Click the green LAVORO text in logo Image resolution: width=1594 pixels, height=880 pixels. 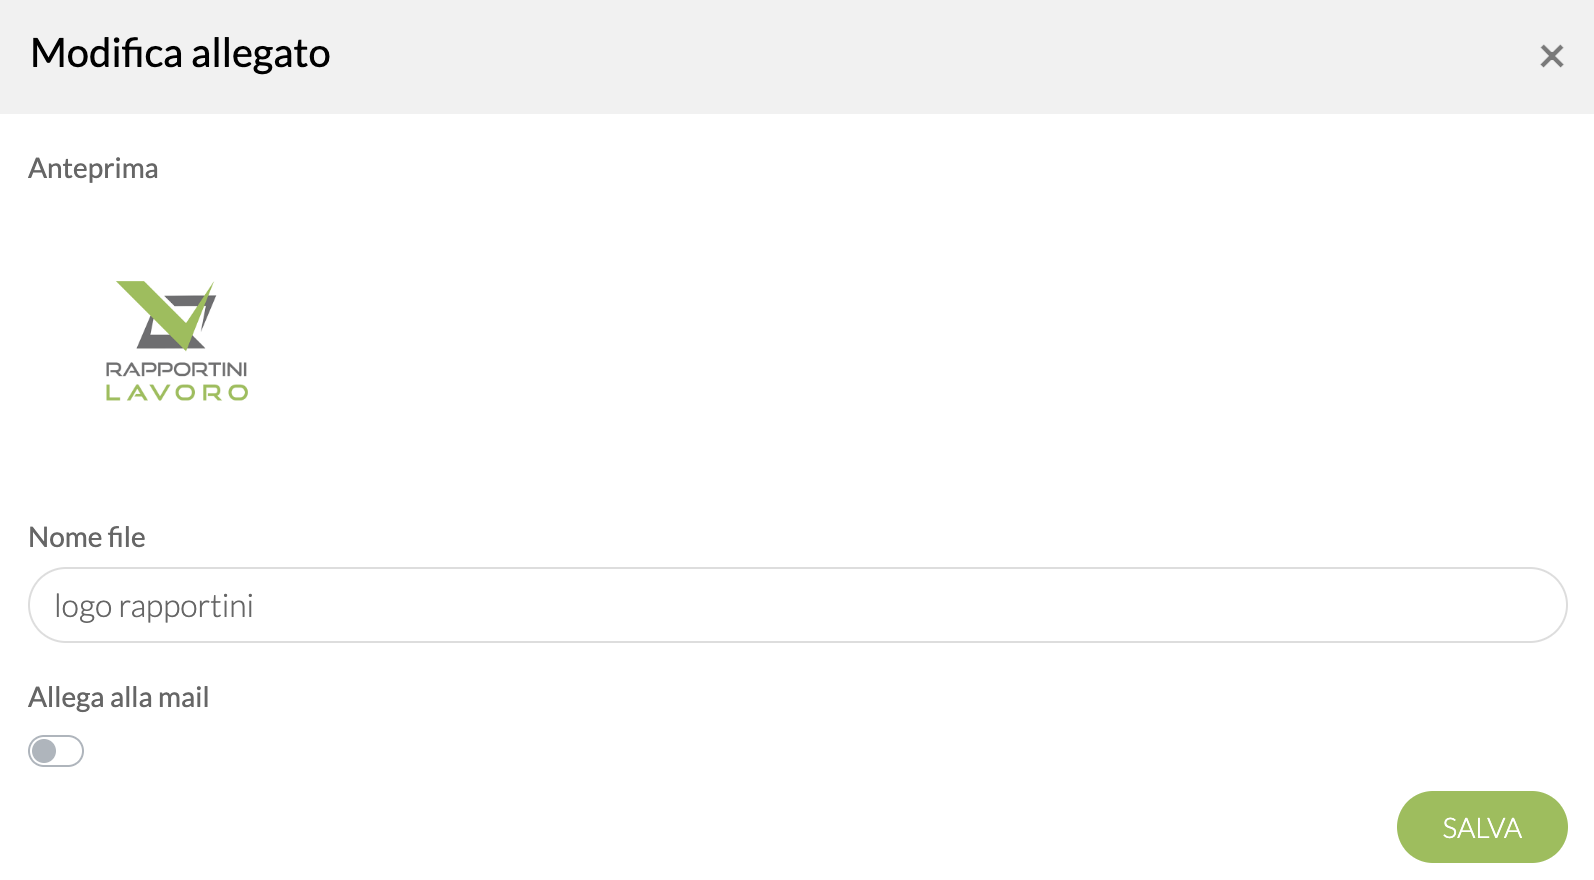[177, 393]
